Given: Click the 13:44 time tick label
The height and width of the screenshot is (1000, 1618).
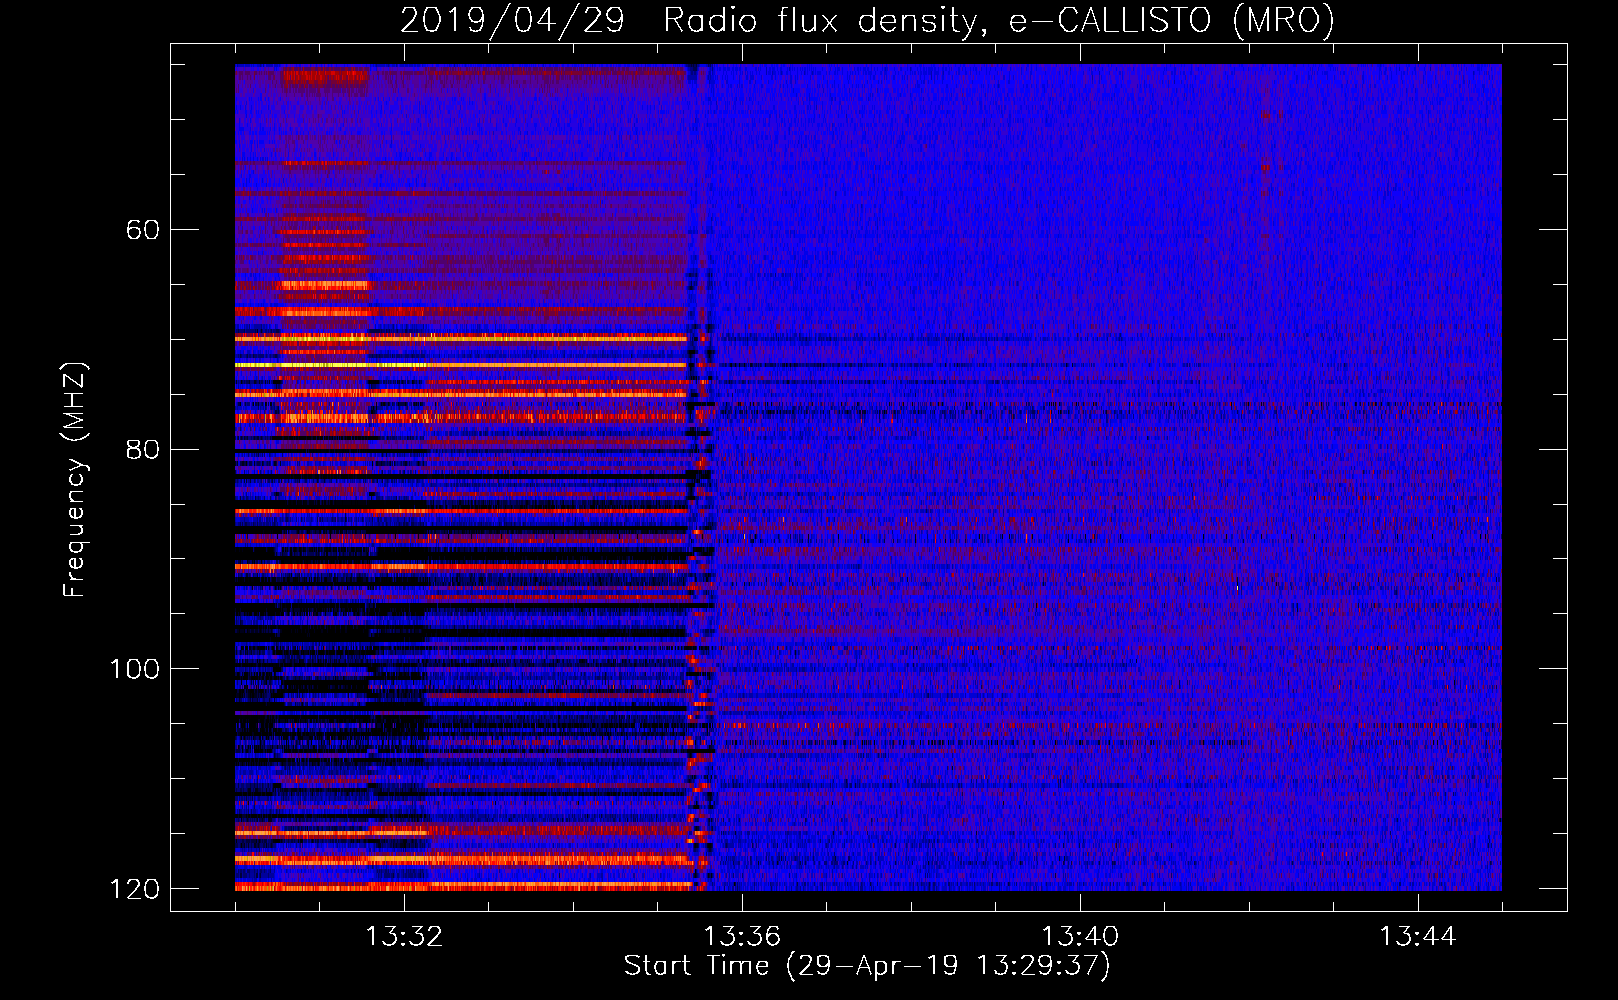Looking at the screenshot, I should point(1418,937).
